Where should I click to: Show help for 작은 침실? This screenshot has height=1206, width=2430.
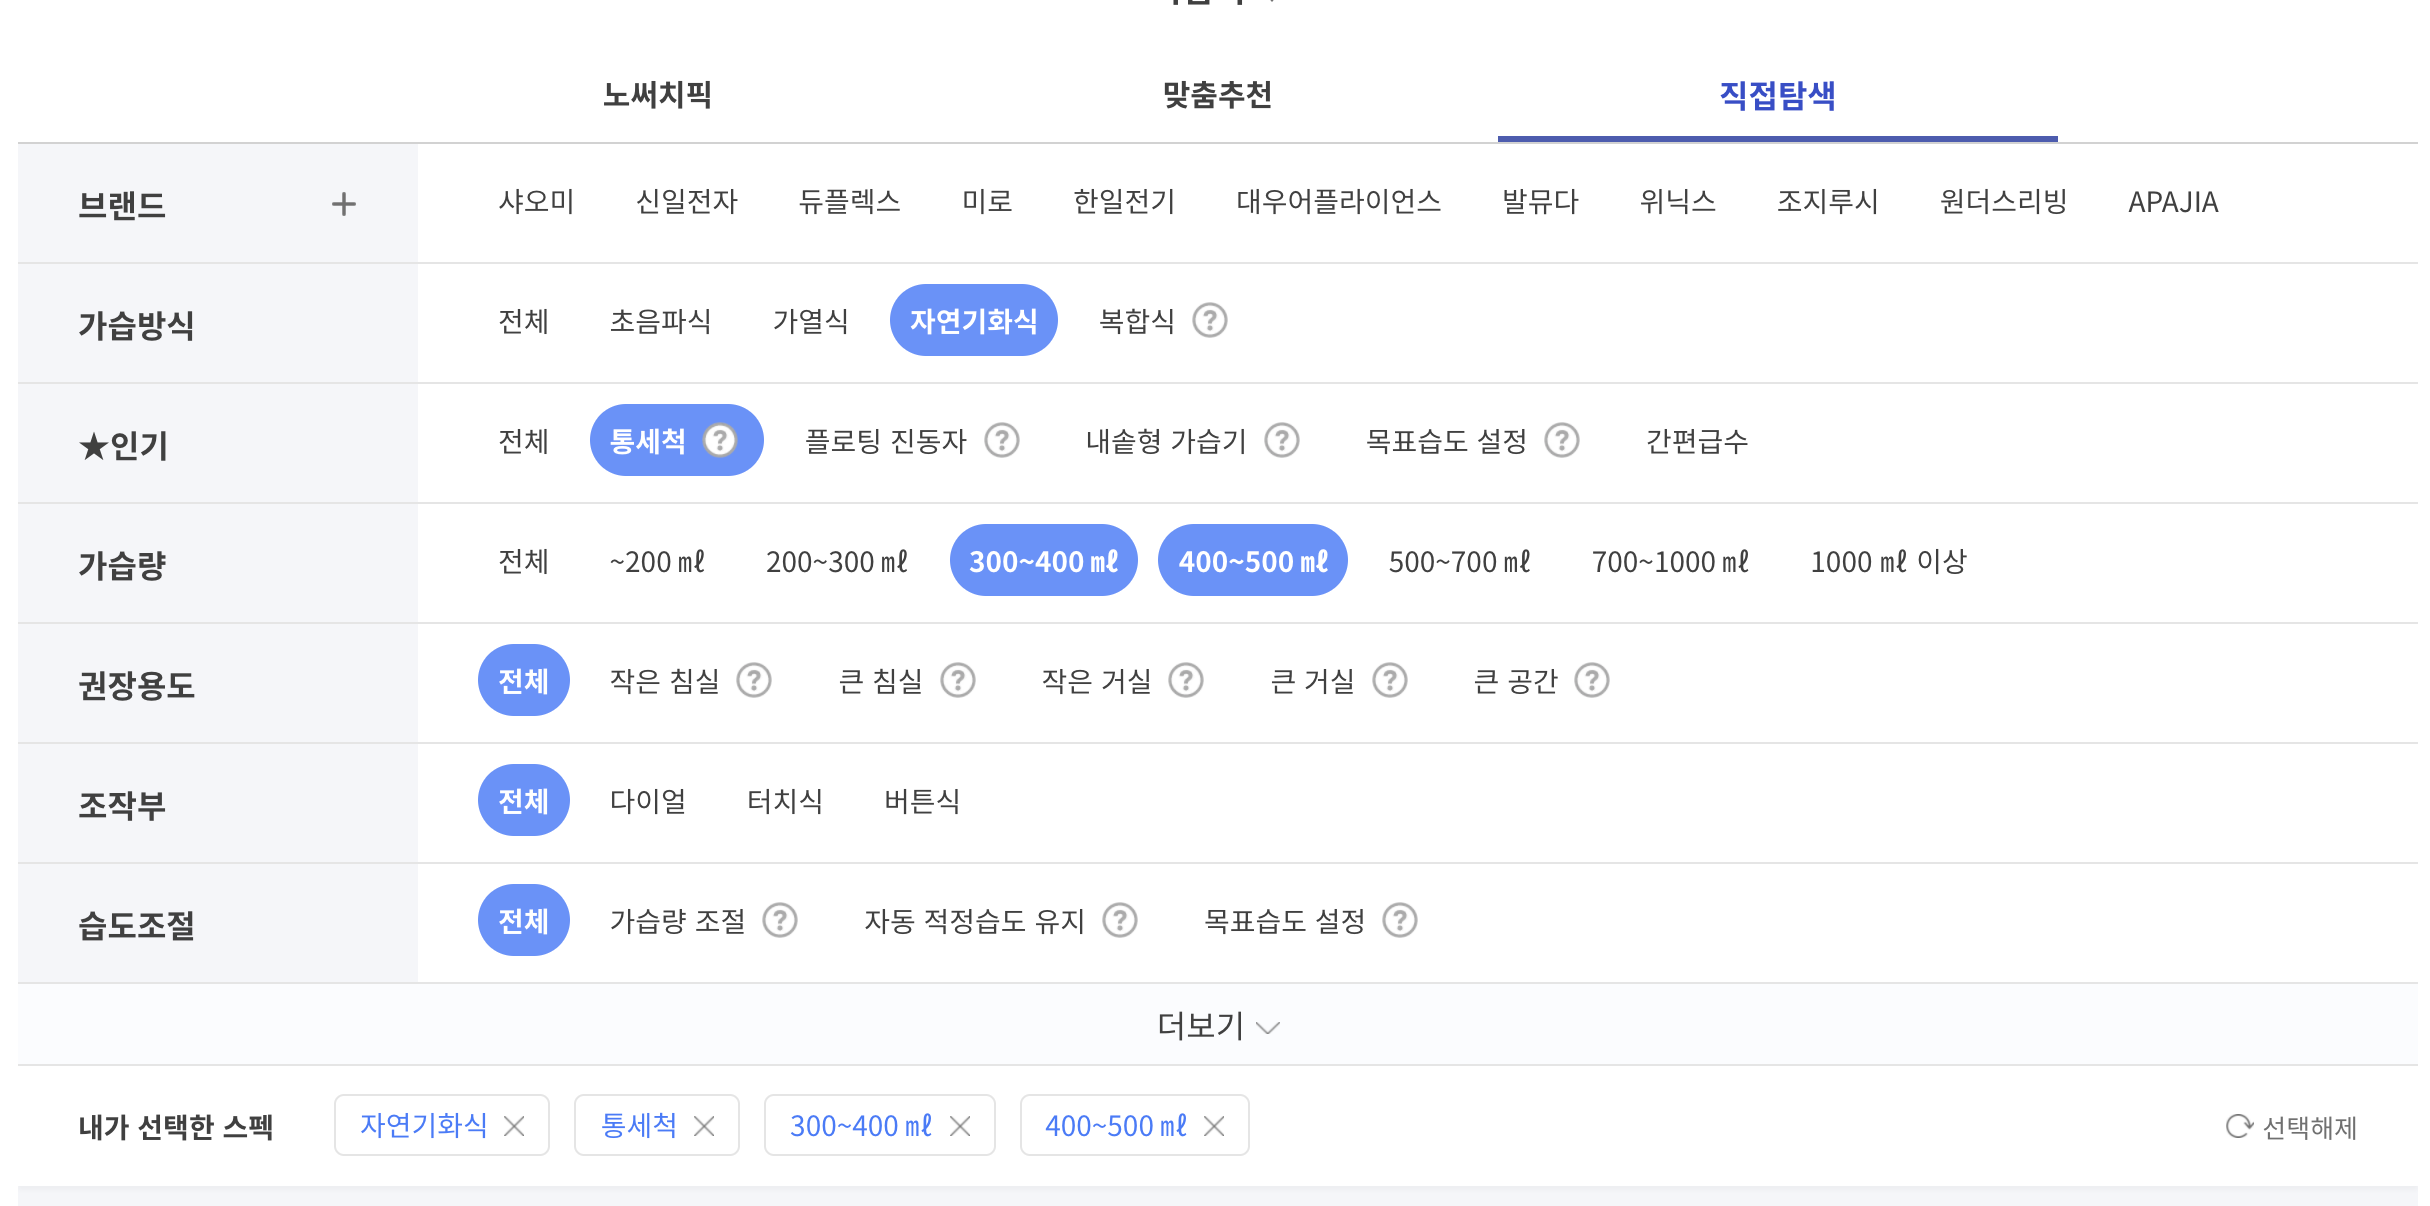[x=754, y=680]
